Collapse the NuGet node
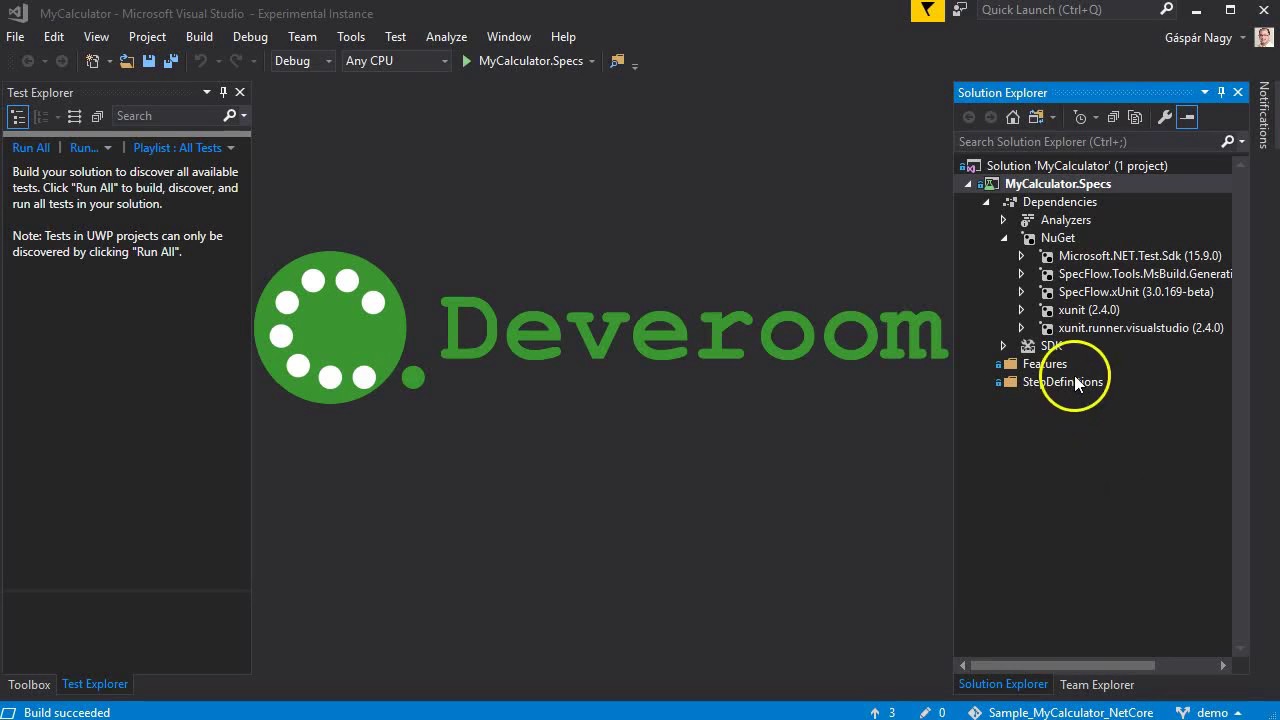Image resolution: width=1280 pixels, height=720 pixels. [x=1004, y=238]
